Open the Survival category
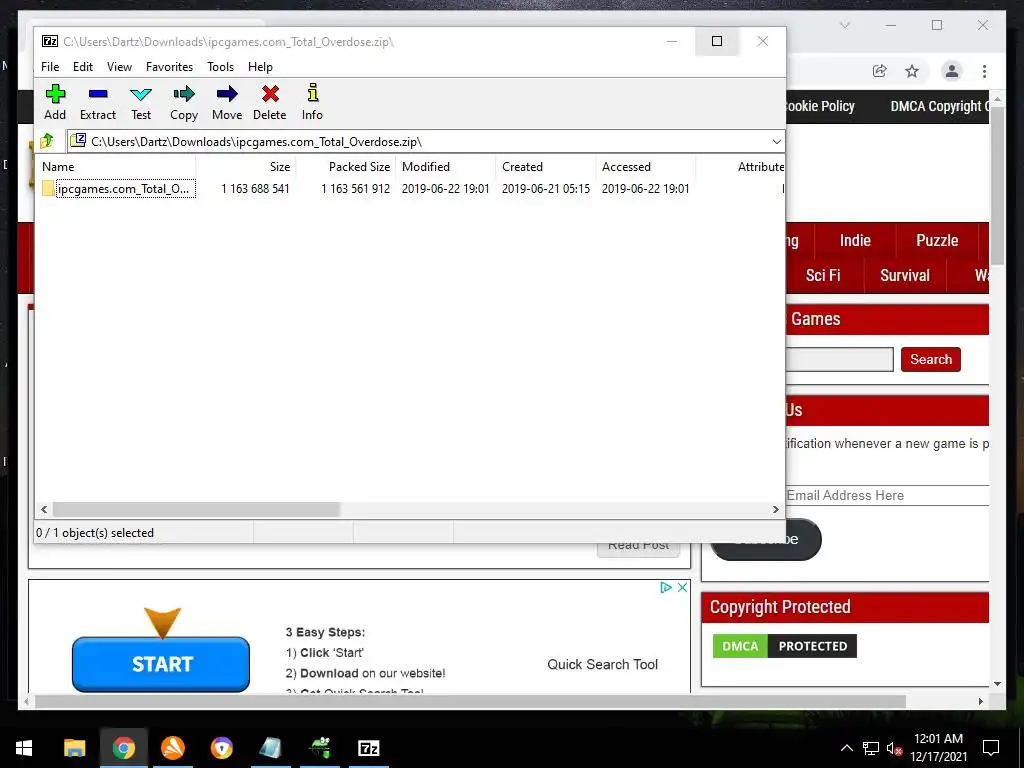The width and height of the screenshot is (1024, 768). pyautogui.click(x=904, y=276)
